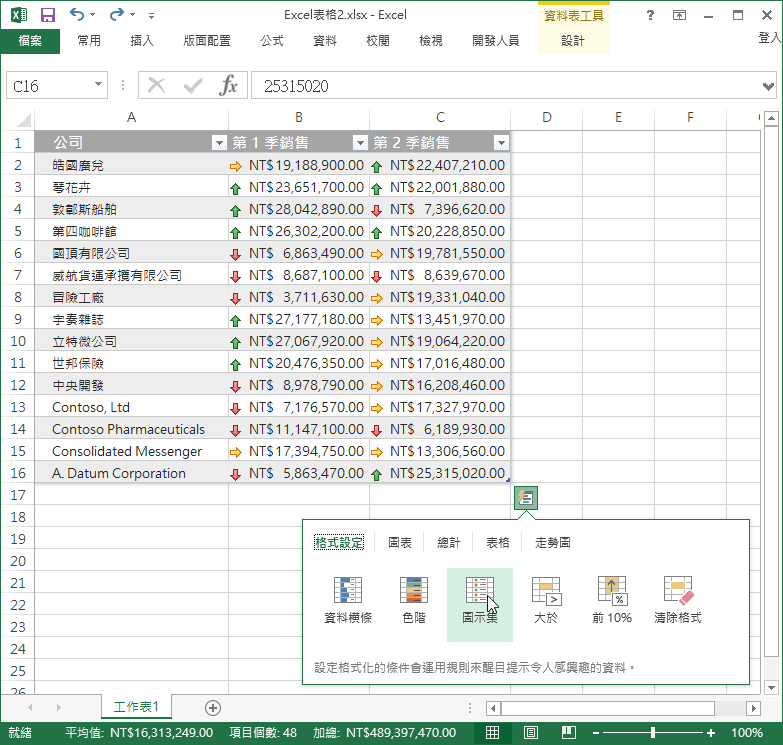Image resolution: width=783 pixels, height=745 pixels.
Task: Select row 9 header
Action: click(x=17, y=320)
